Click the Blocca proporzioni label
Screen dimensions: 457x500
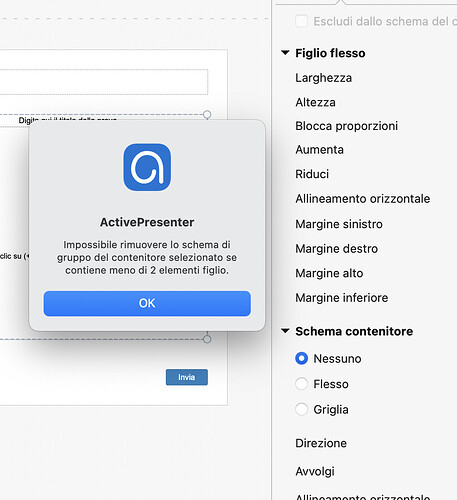[x=347, y=126]
